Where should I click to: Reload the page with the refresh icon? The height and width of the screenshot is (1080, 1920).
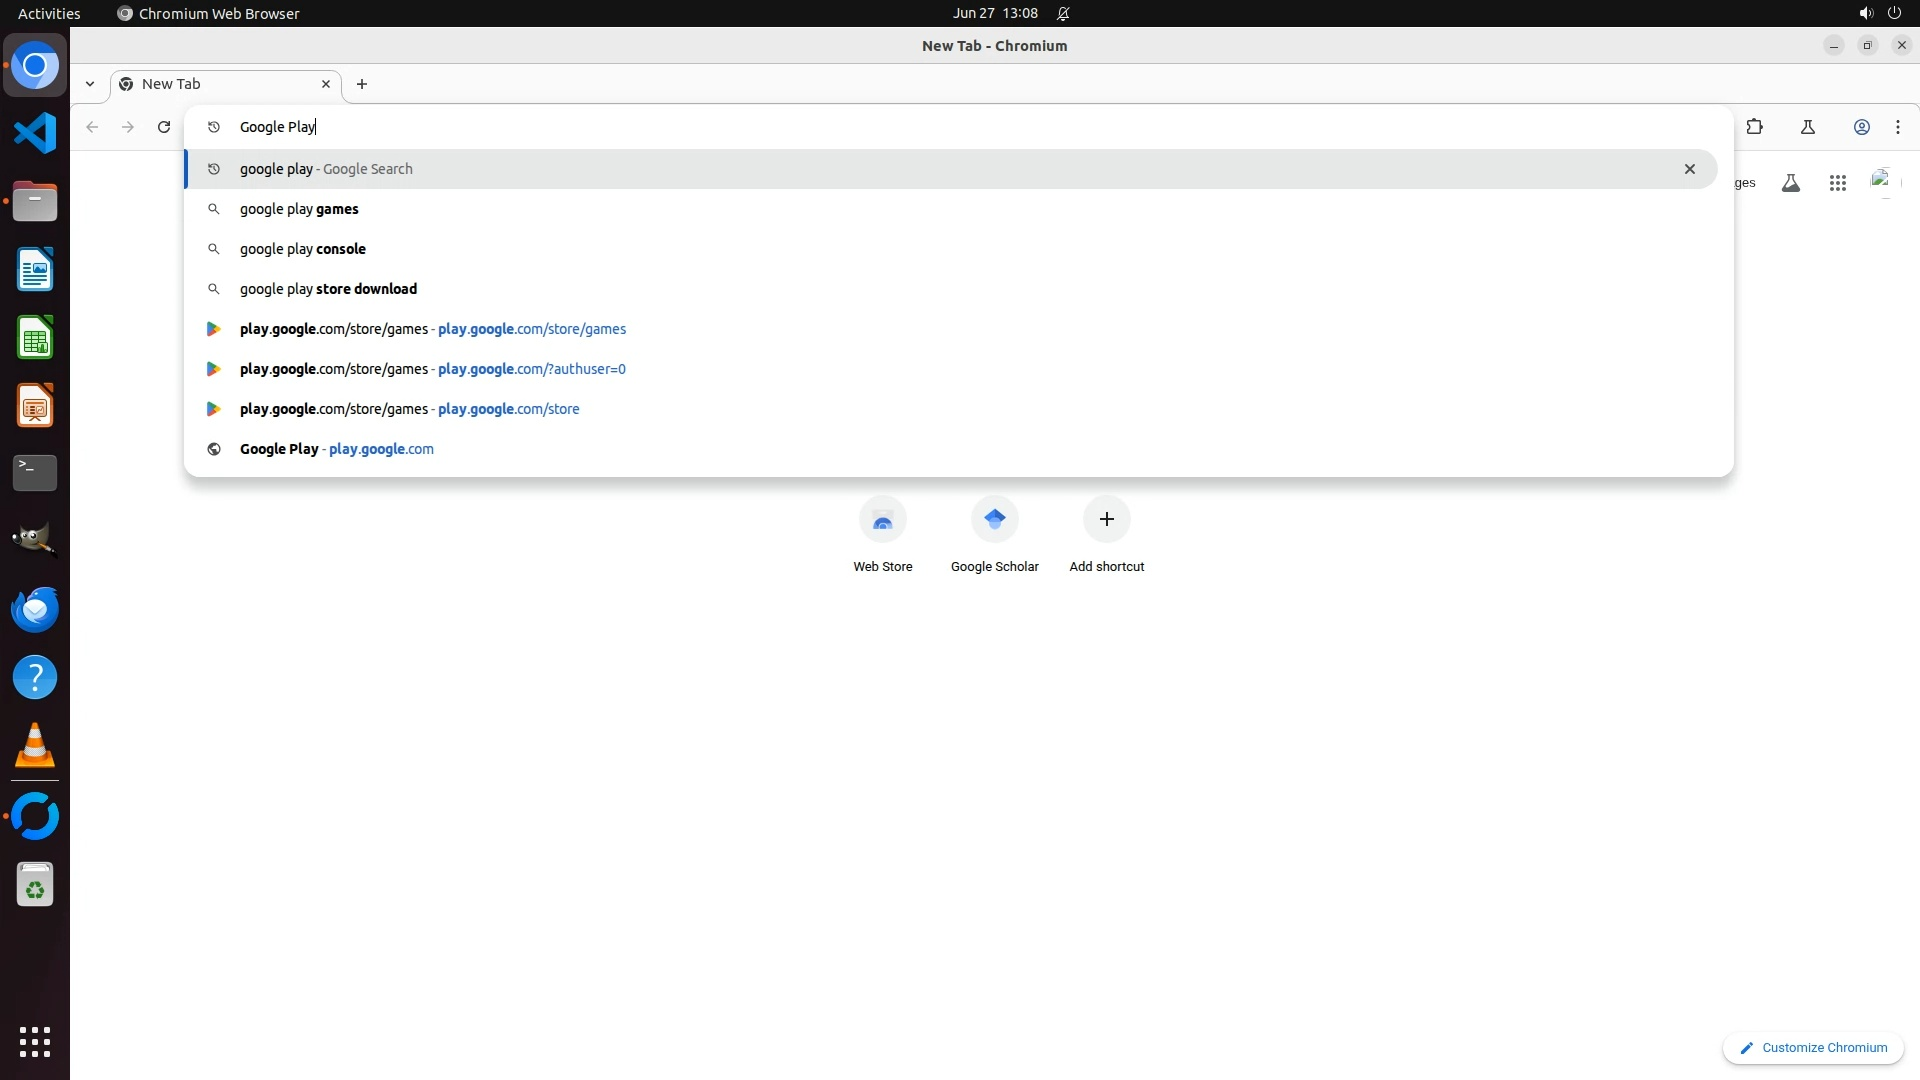click(x=164, y=127)
